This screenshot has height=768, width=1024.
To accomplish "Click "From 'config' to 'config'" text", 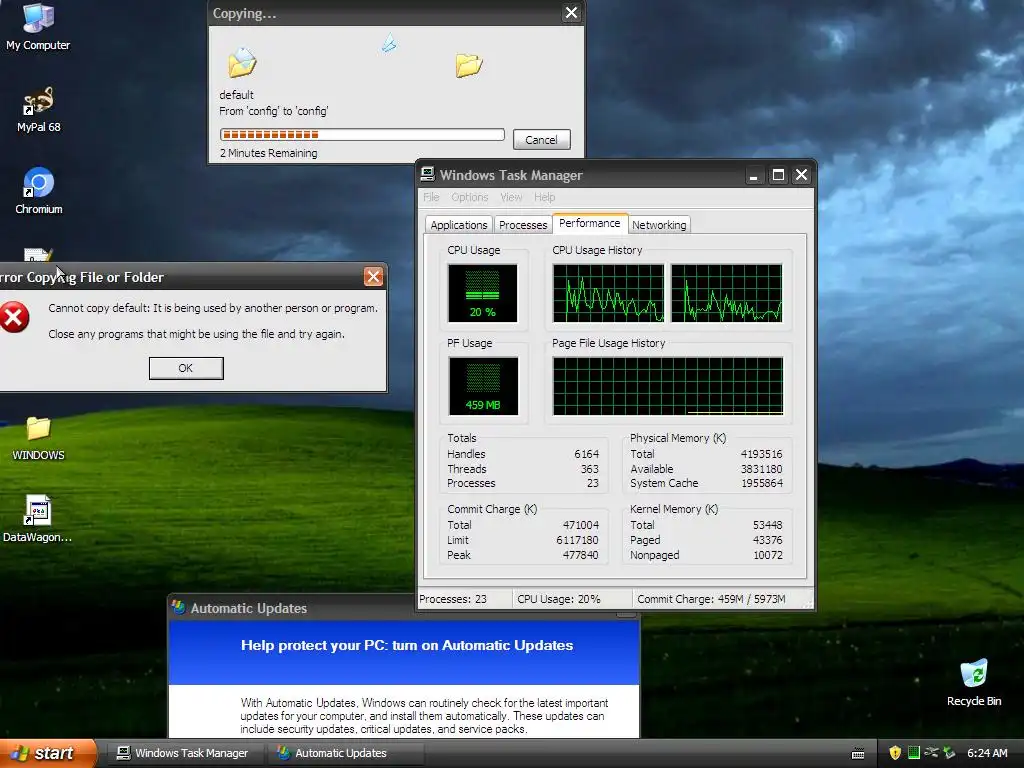I will point(274,111).
